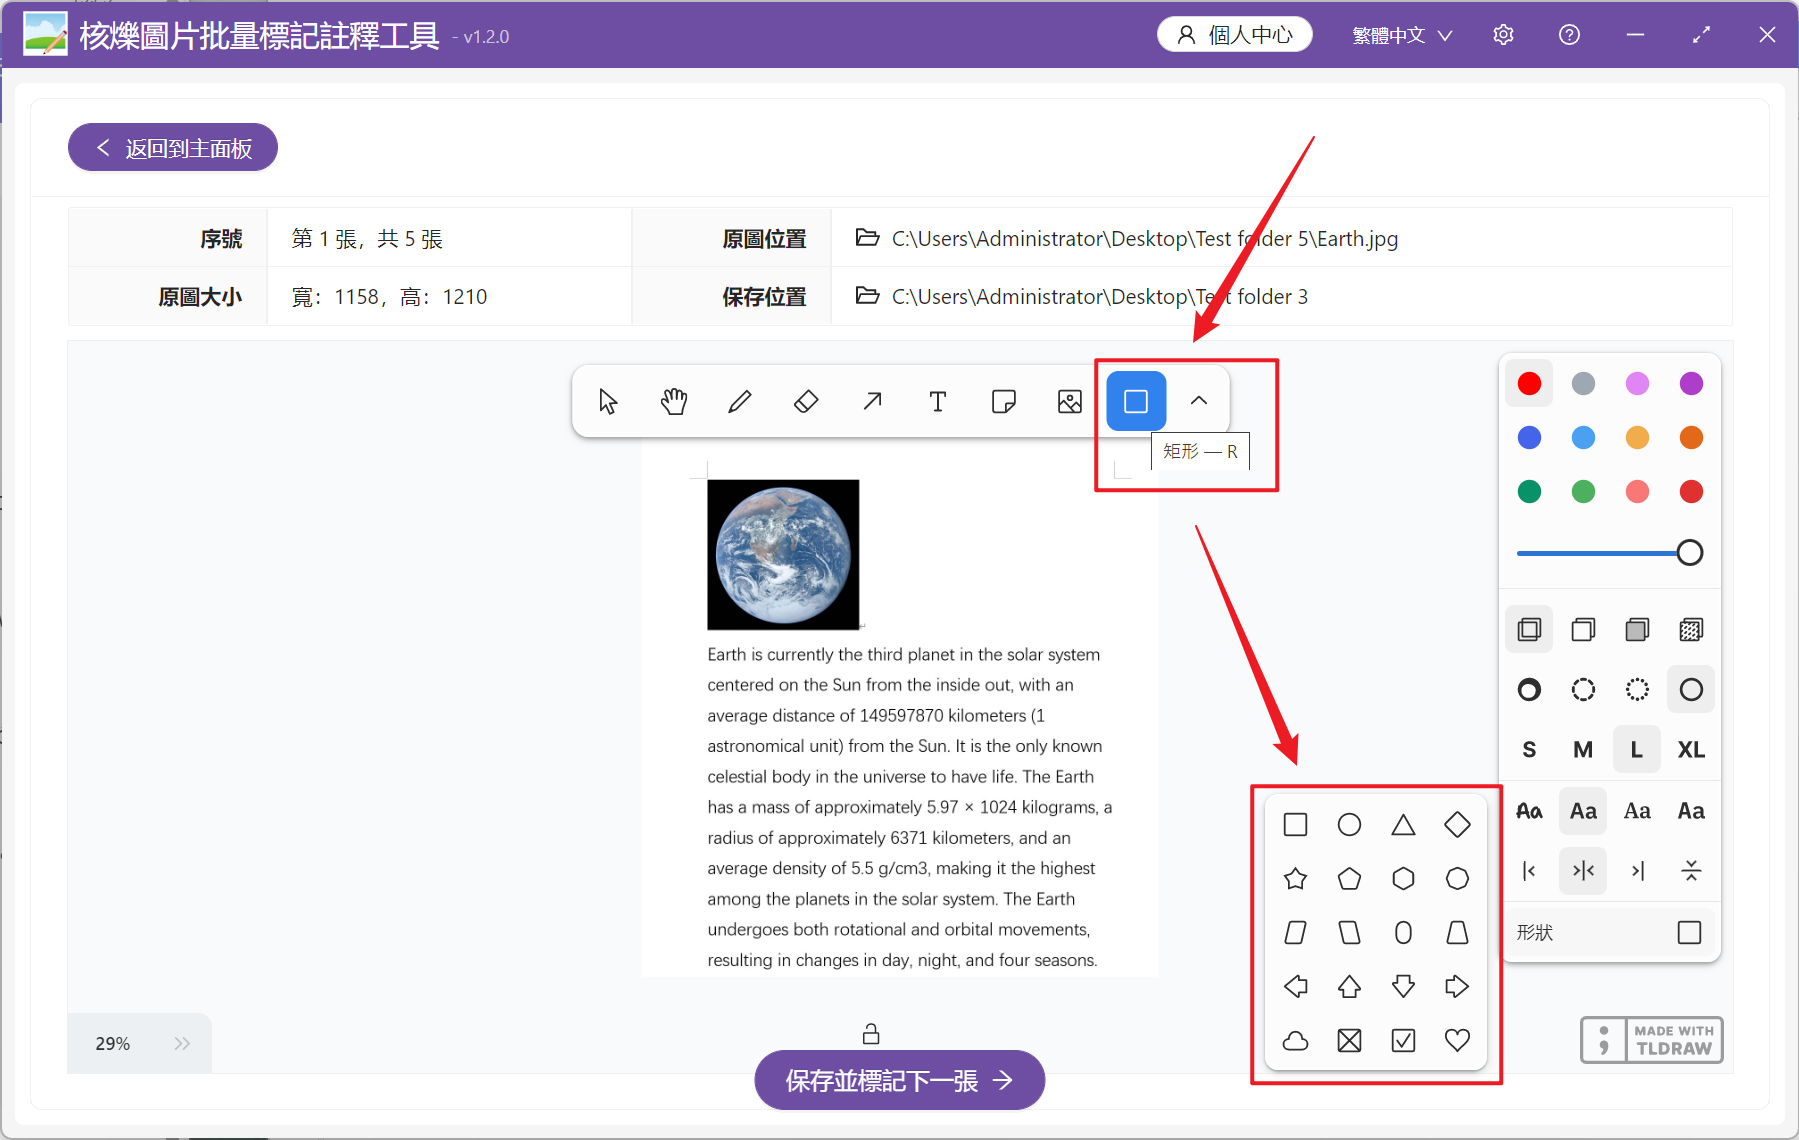Select the pencil draw tool
Image resolution: width=1799 pixels, height=1140 pixels.
click(740, 401)
